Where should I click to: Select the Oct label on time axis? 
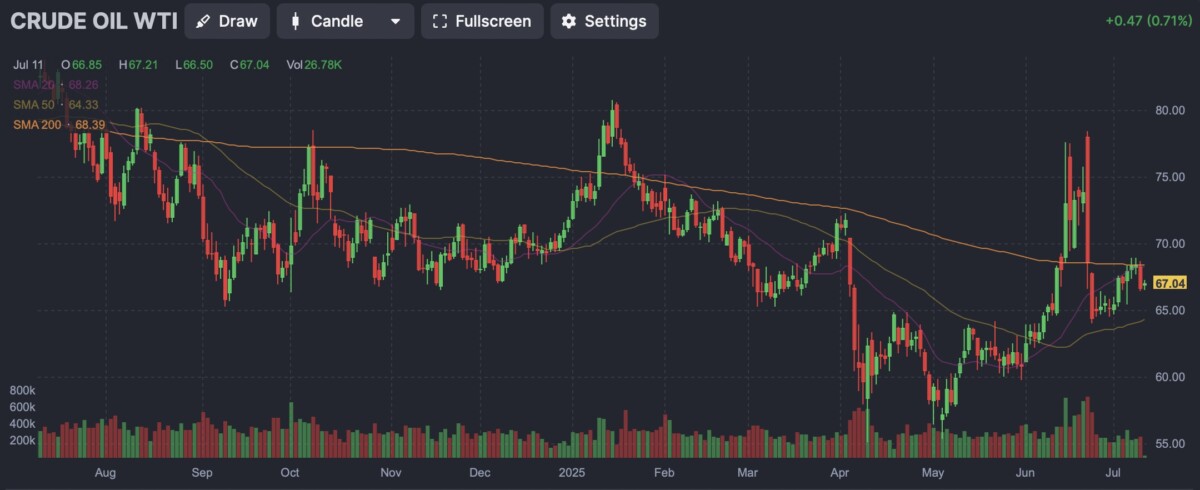(291, 471)
